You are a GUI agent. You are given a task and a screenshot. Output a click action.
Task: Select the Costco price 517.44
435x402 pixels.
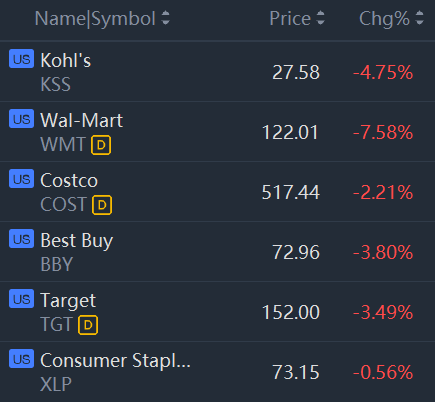pos(291,192)
